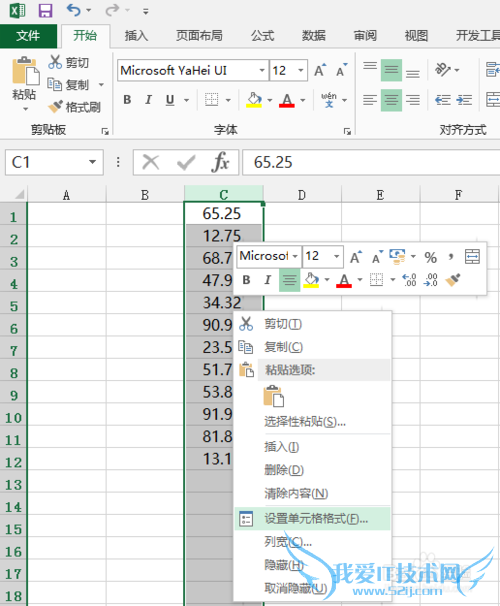Click comma style in mini toolbar
Image resolution: width=500 pixels, height=606 pixels.
point(451,257)
